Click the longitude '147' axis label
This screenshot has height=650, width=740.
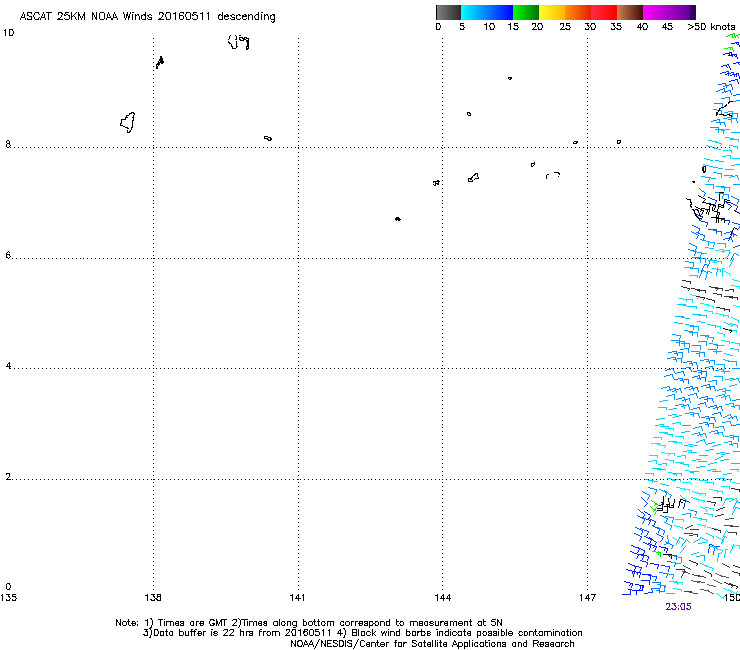click(587, 598)
